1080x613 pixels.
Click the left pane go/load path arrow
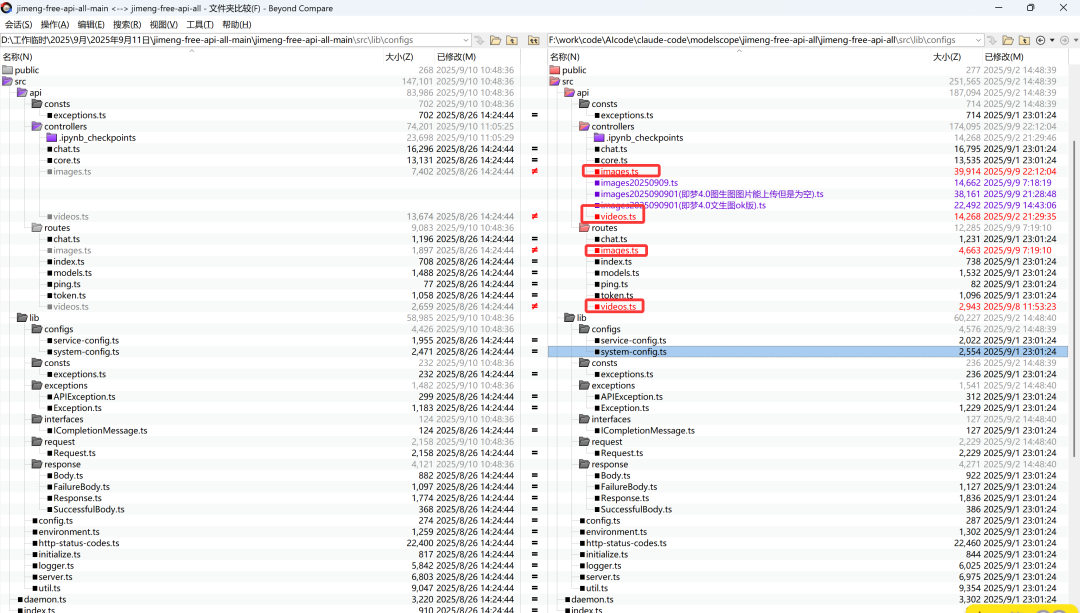click(480, 41)
